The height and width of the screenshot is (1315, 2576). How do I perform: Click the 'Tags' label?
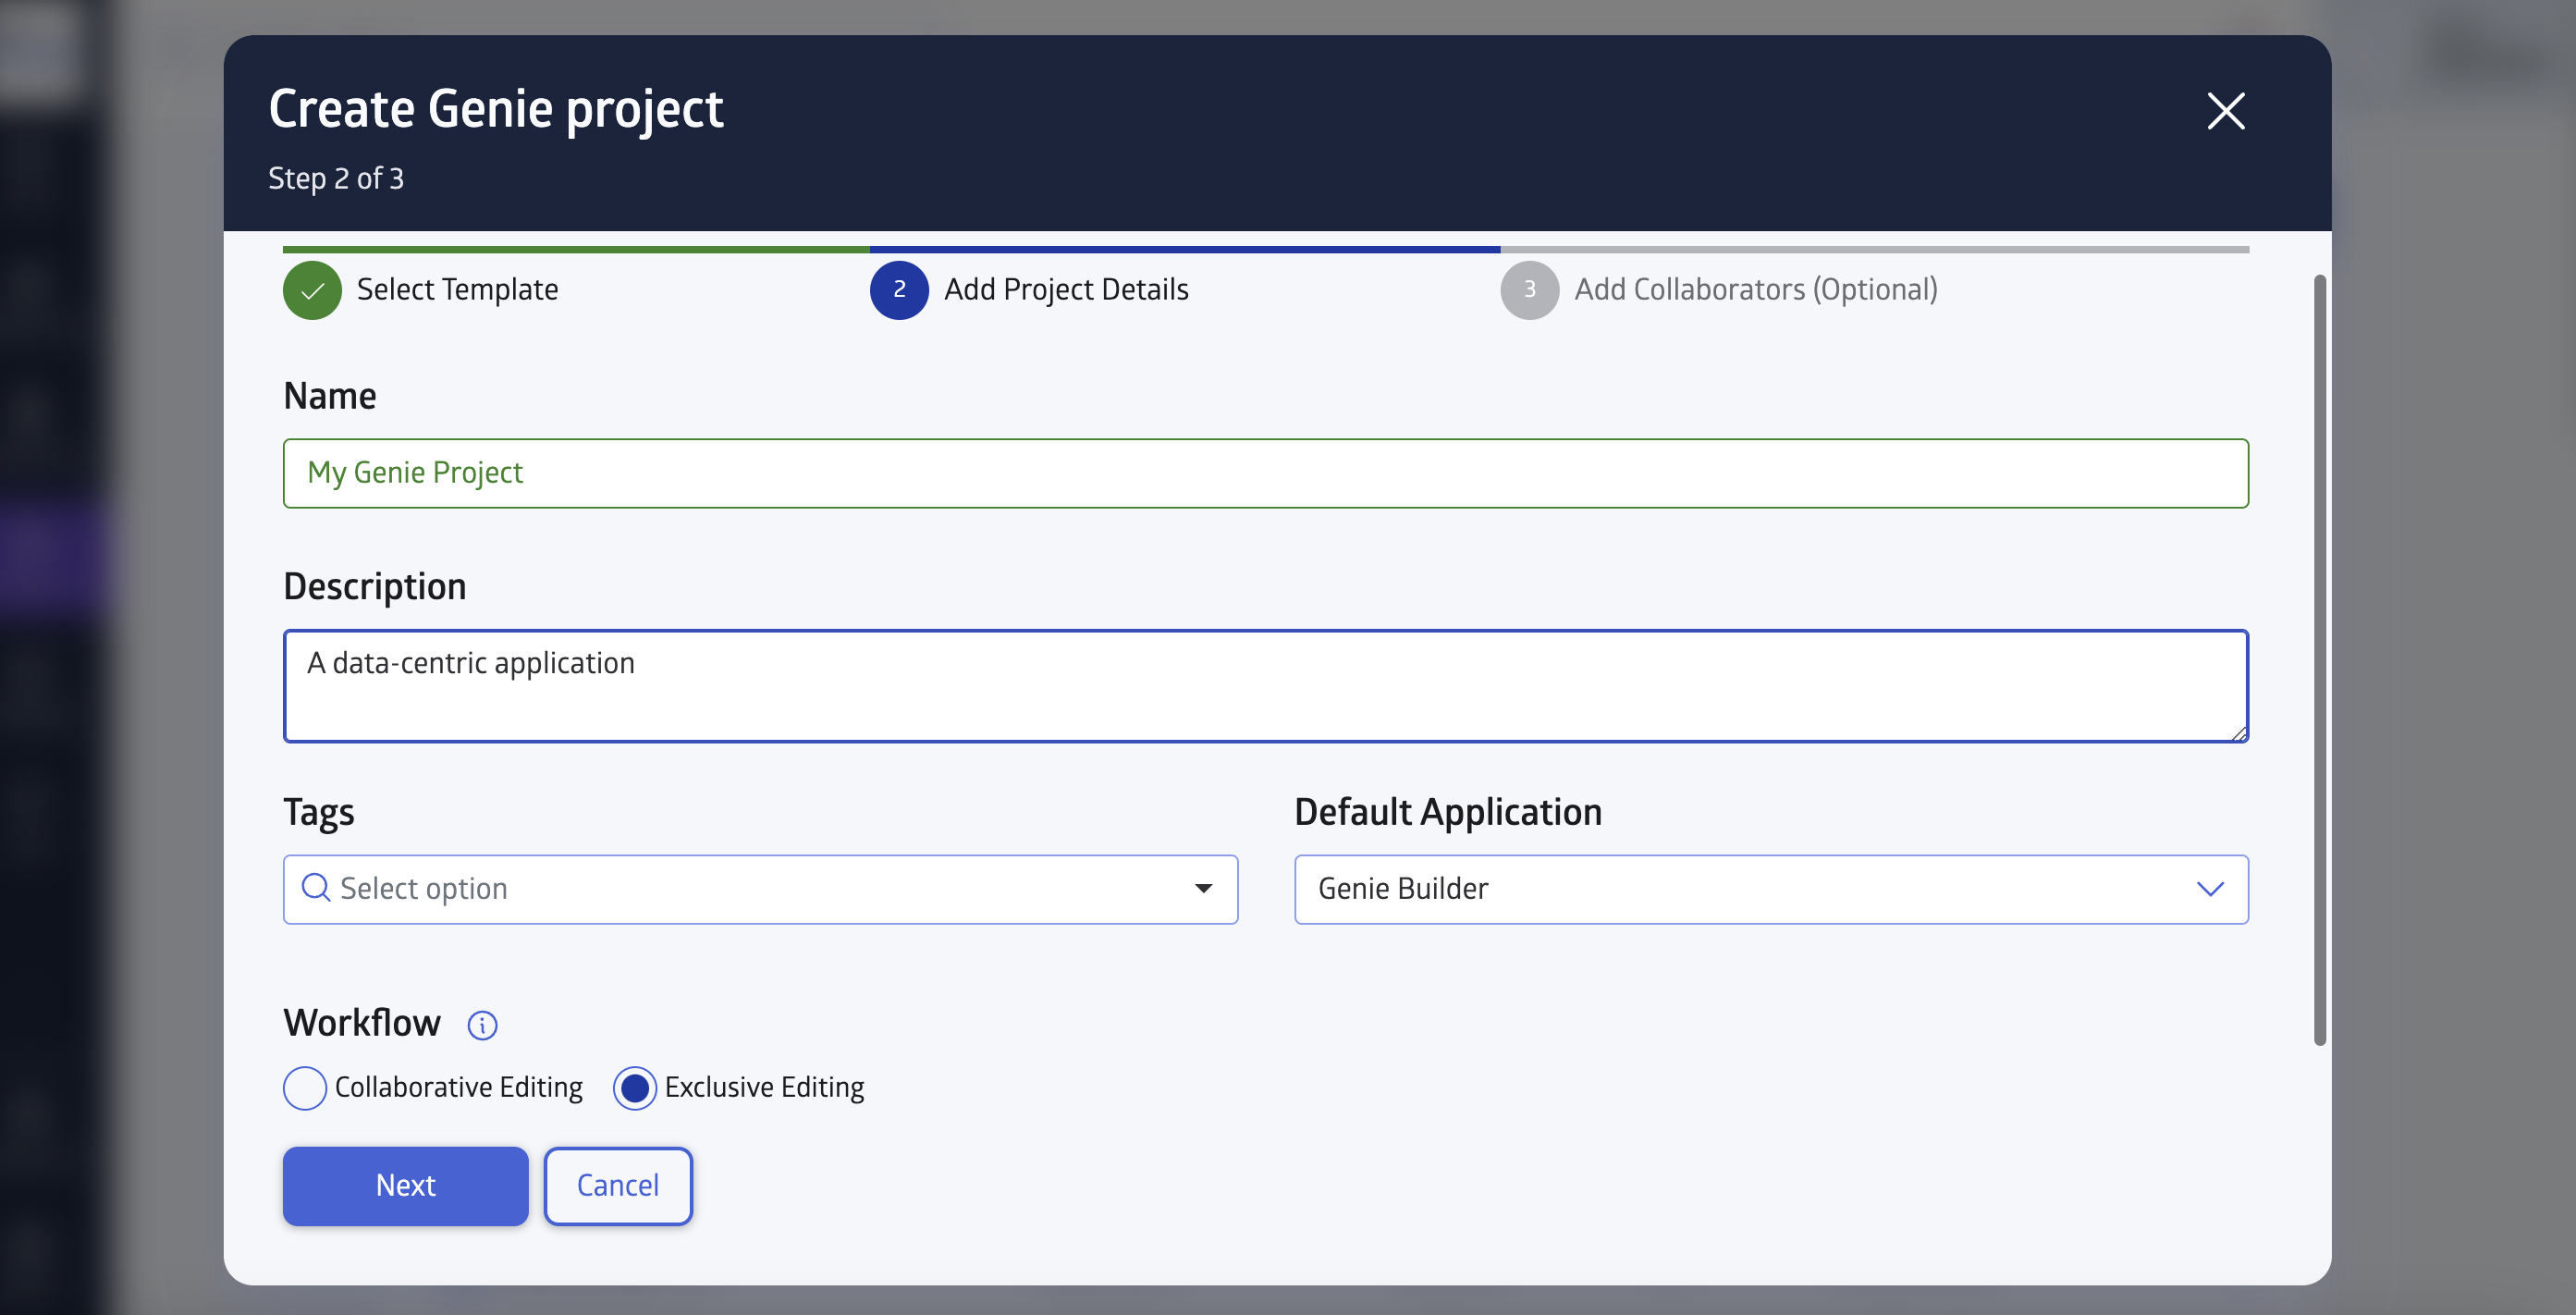[319, 813]
